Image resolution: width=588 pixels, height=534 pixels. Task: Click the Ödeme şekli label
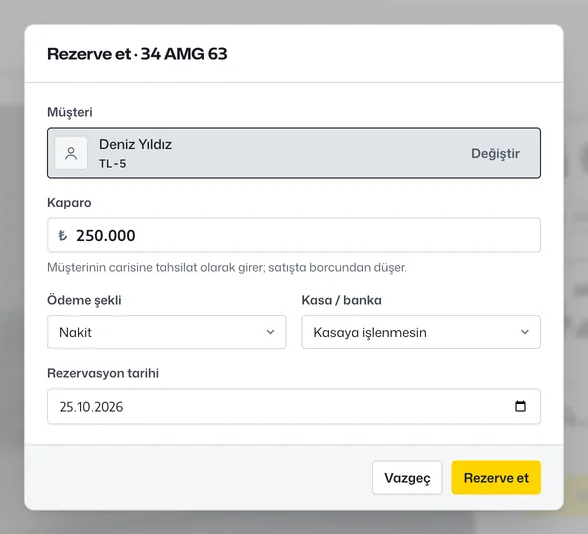click(x=84, y=300)
